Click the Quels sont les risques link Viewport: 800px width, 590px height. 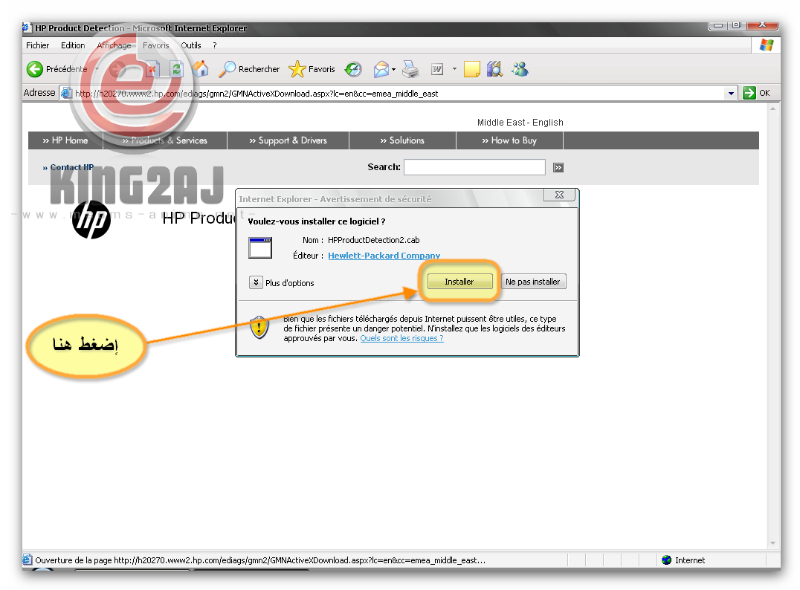click(x=401, y=338)
